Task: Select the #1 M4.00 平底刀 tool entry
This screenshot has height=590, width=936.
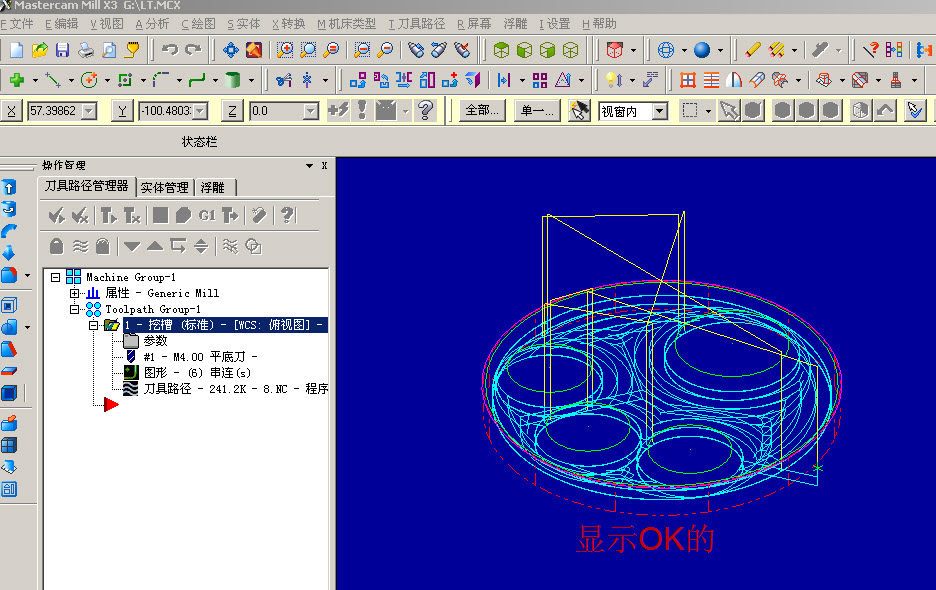Action: pos(201,357)
